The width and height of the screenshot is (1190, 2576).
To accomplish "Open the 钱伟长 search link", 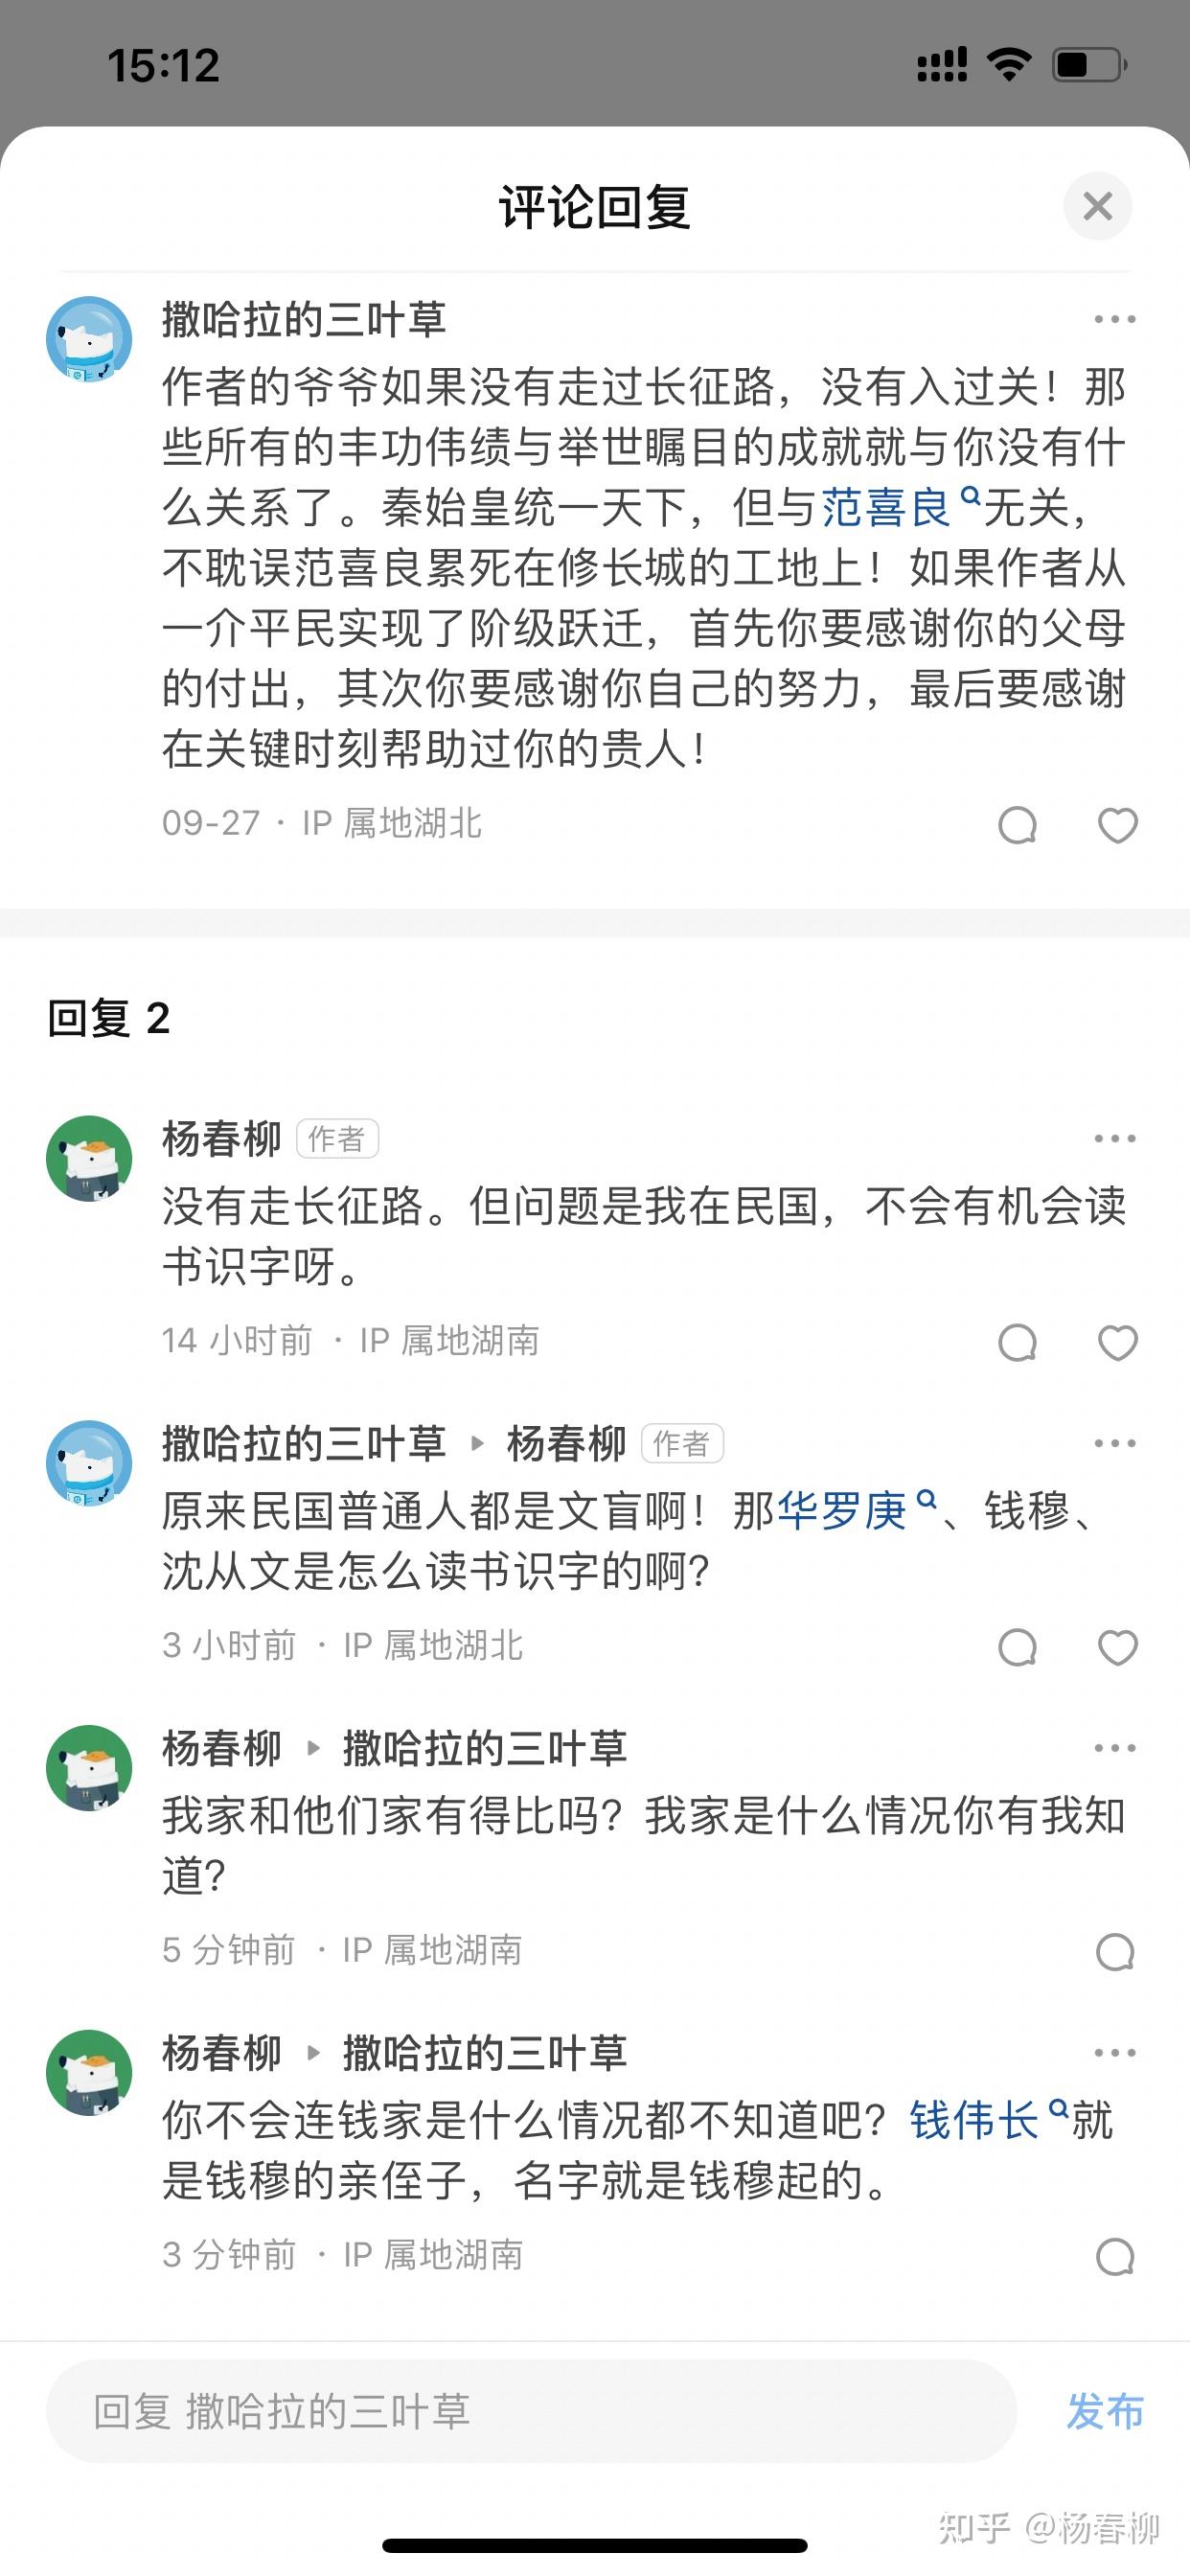I will click(x=974, y=2120).
